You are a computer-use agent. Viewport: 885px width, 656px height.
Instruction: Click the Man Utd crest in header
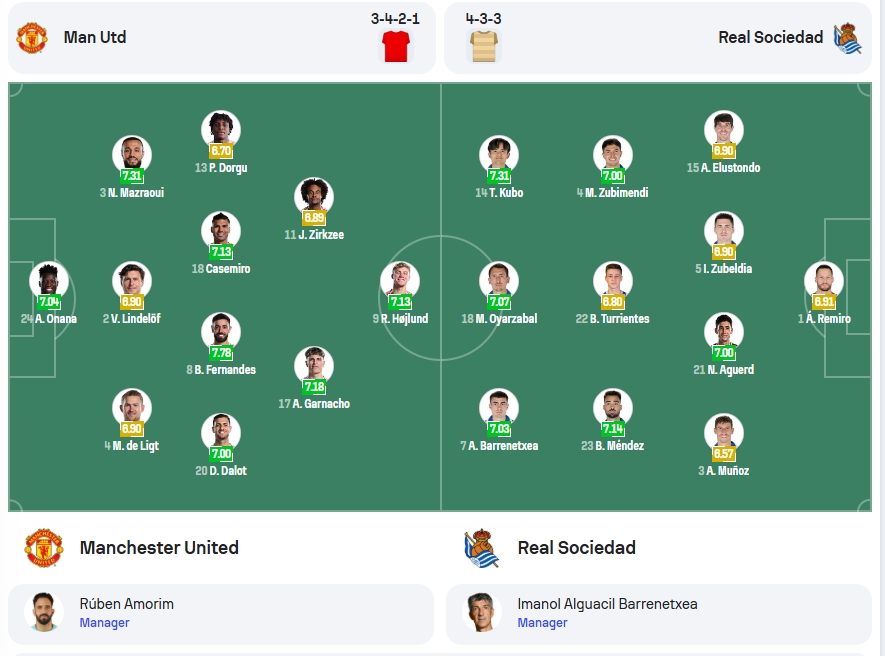tap(32, 38)
